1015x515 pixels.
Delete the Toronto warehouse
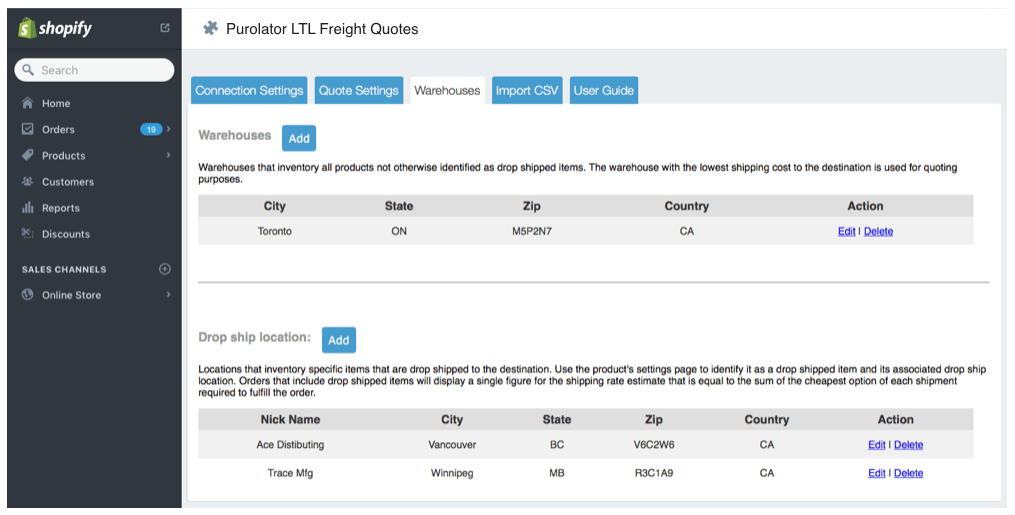coord(878,231)
